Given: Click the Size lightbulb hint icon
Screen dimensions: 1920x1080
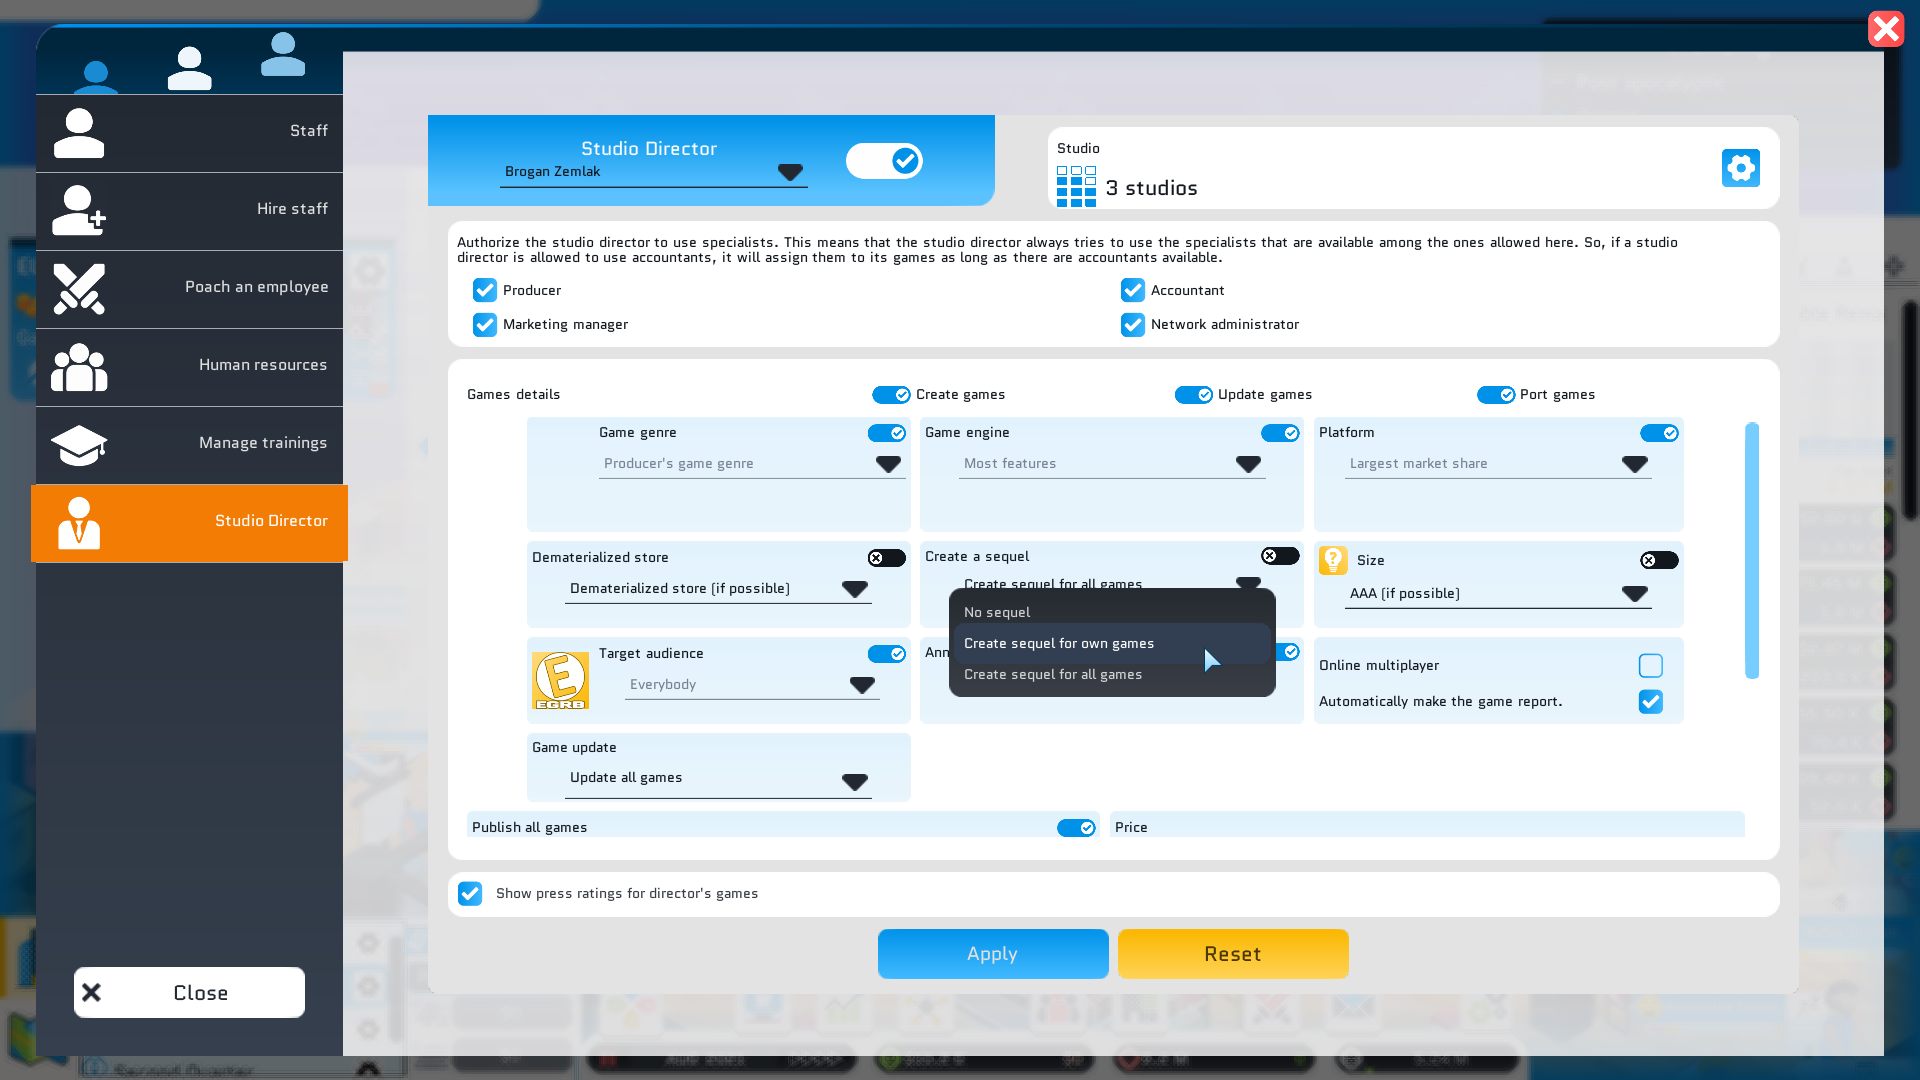Looking at the screenshot, I should (1333, 560).
